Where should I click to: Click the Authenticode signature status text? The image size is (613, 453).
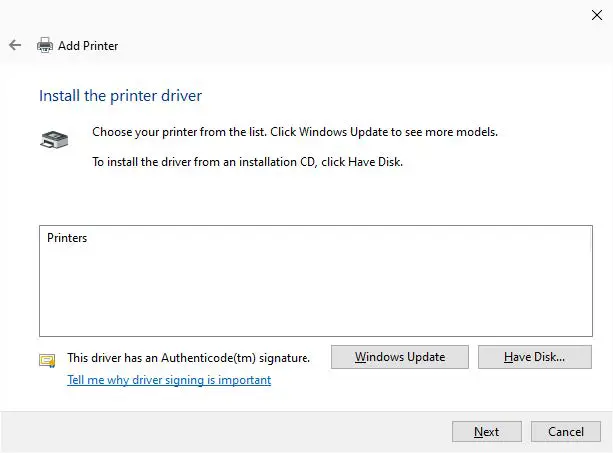coord(188,357)
